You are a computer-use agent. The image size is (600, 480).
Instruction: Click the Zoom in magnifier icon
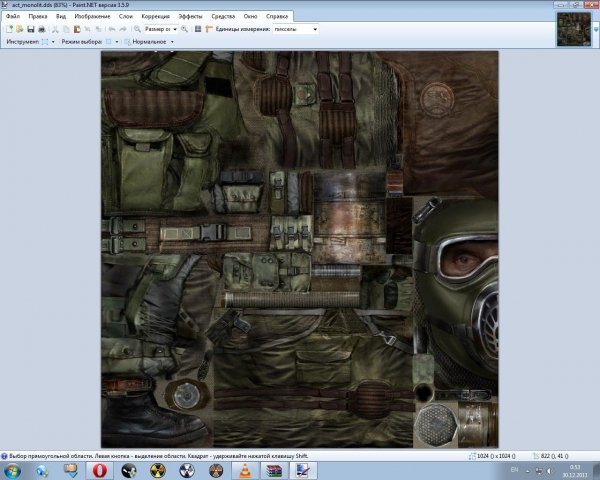(184, 29)
